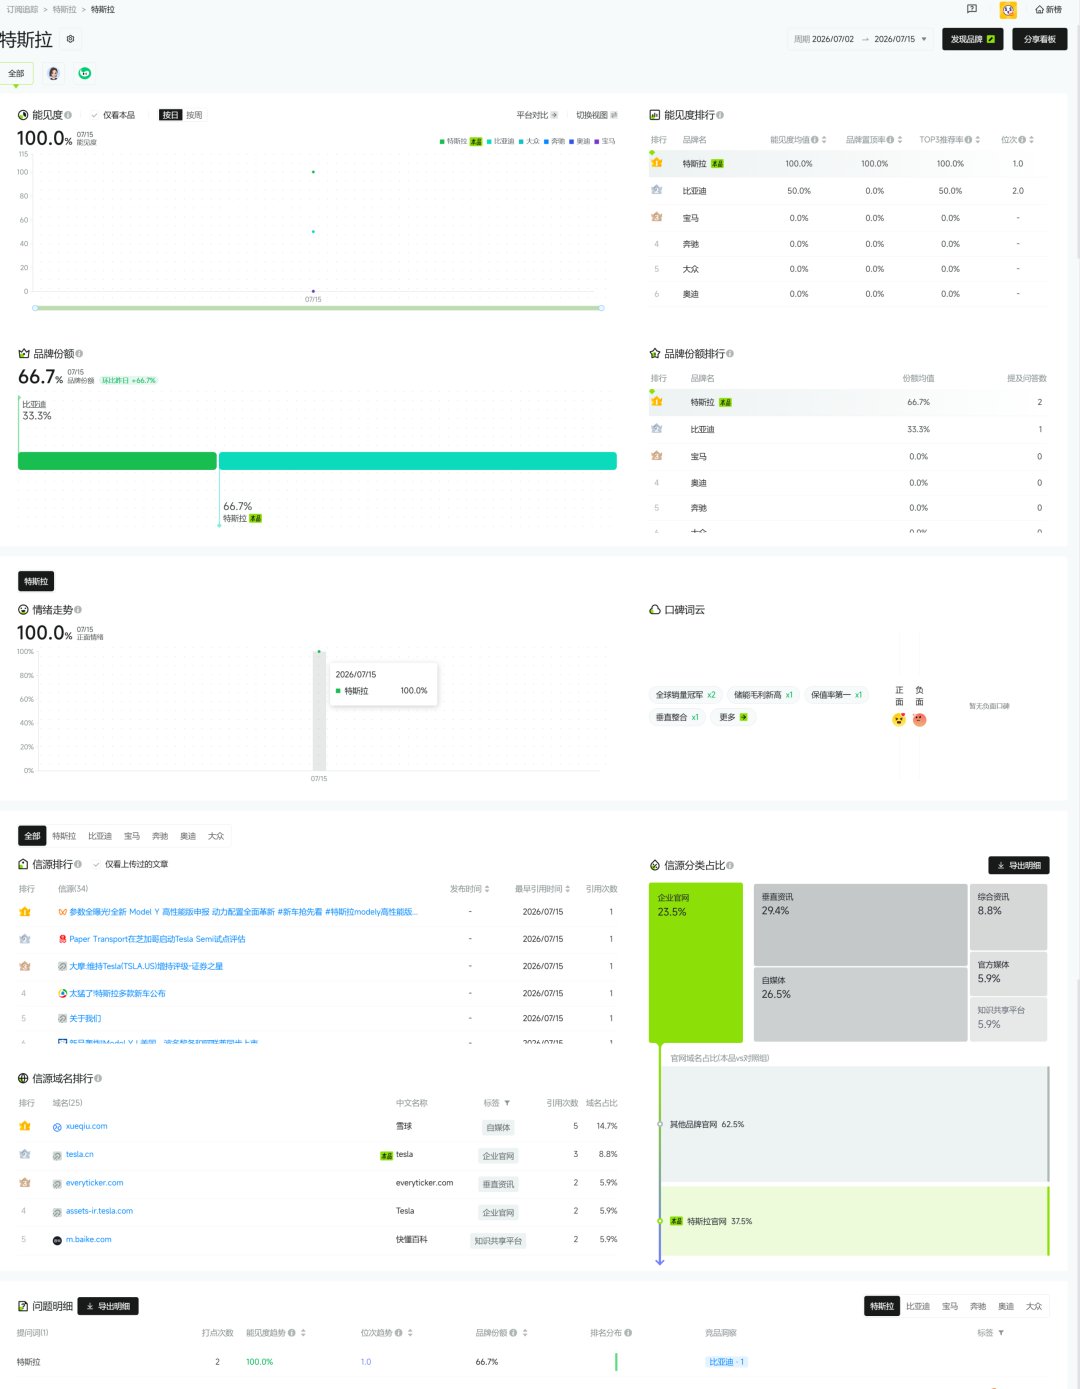Image resolution: width=1080 pixels, height=1389 pixels.
Task: Open the 周期 date range dropdown
Action: coord(860,39)
